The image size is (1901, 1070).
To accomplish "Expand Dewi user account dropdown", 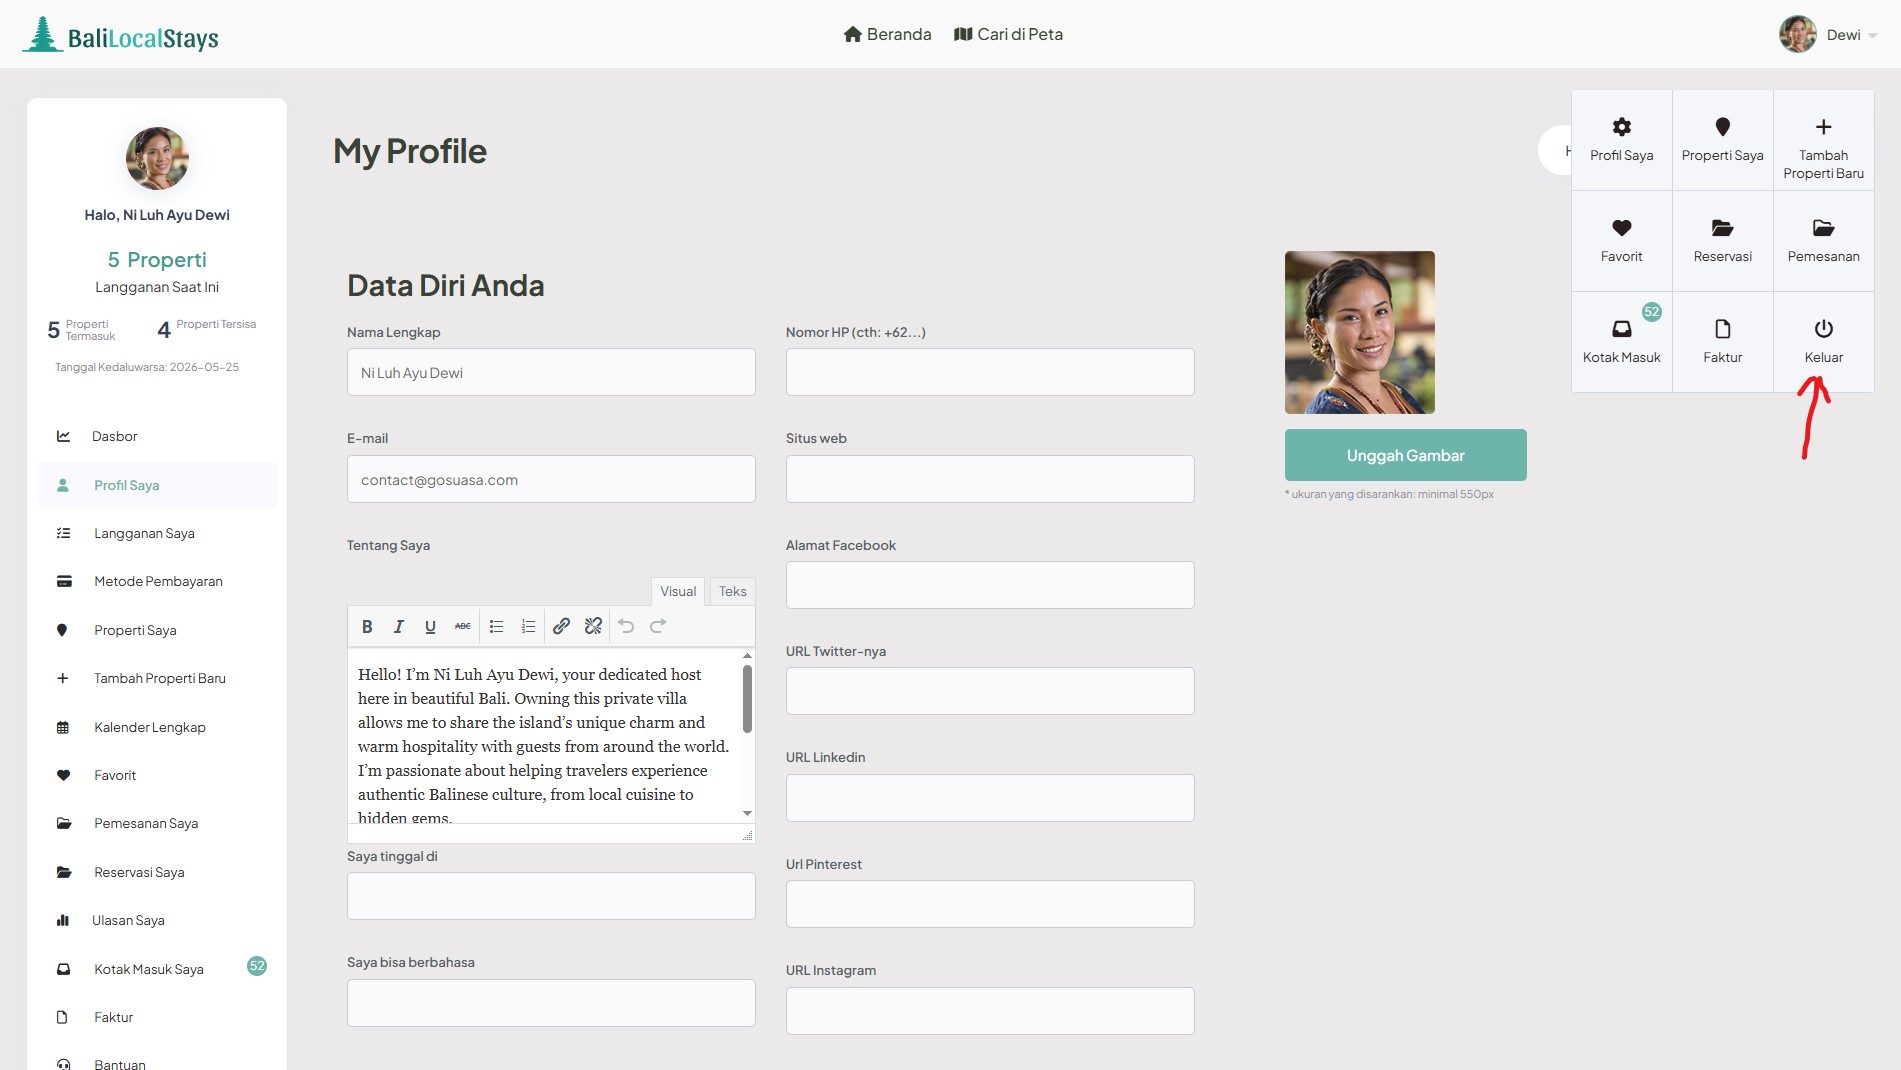I will 1828,34.
